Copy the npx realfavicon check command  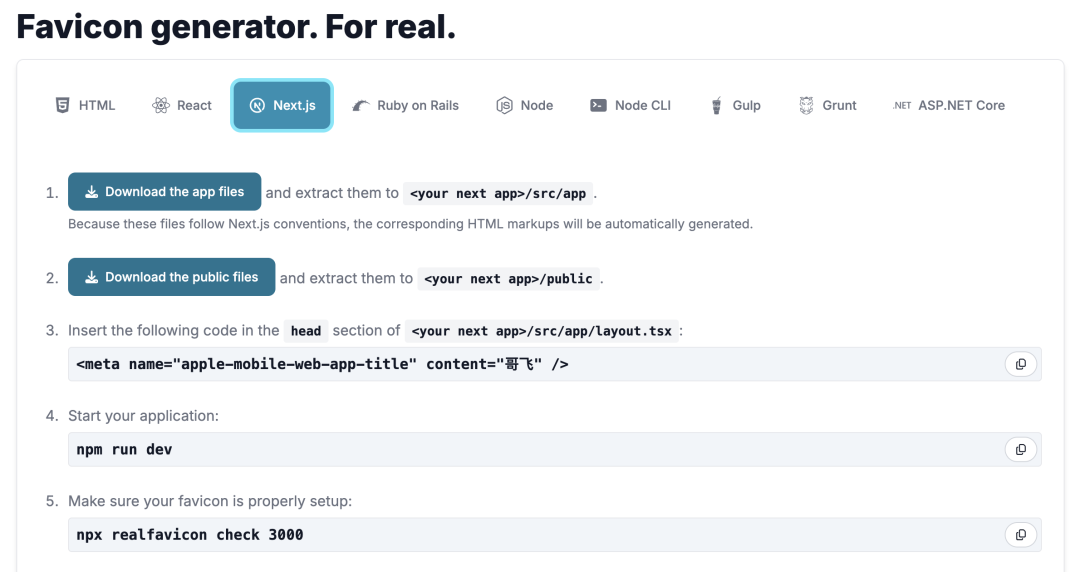coord(1021,535)
